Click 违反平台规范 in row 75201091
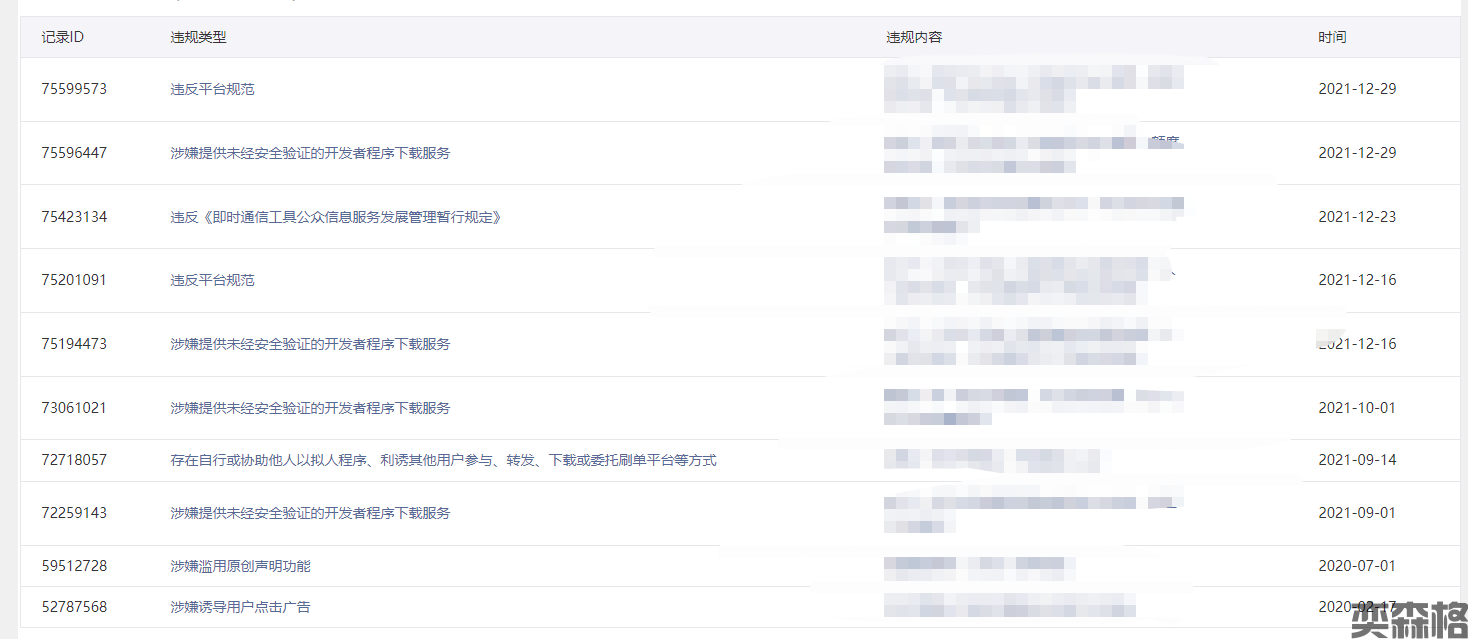Viewport: 1468px width, 639px height. tap(212, 280)
